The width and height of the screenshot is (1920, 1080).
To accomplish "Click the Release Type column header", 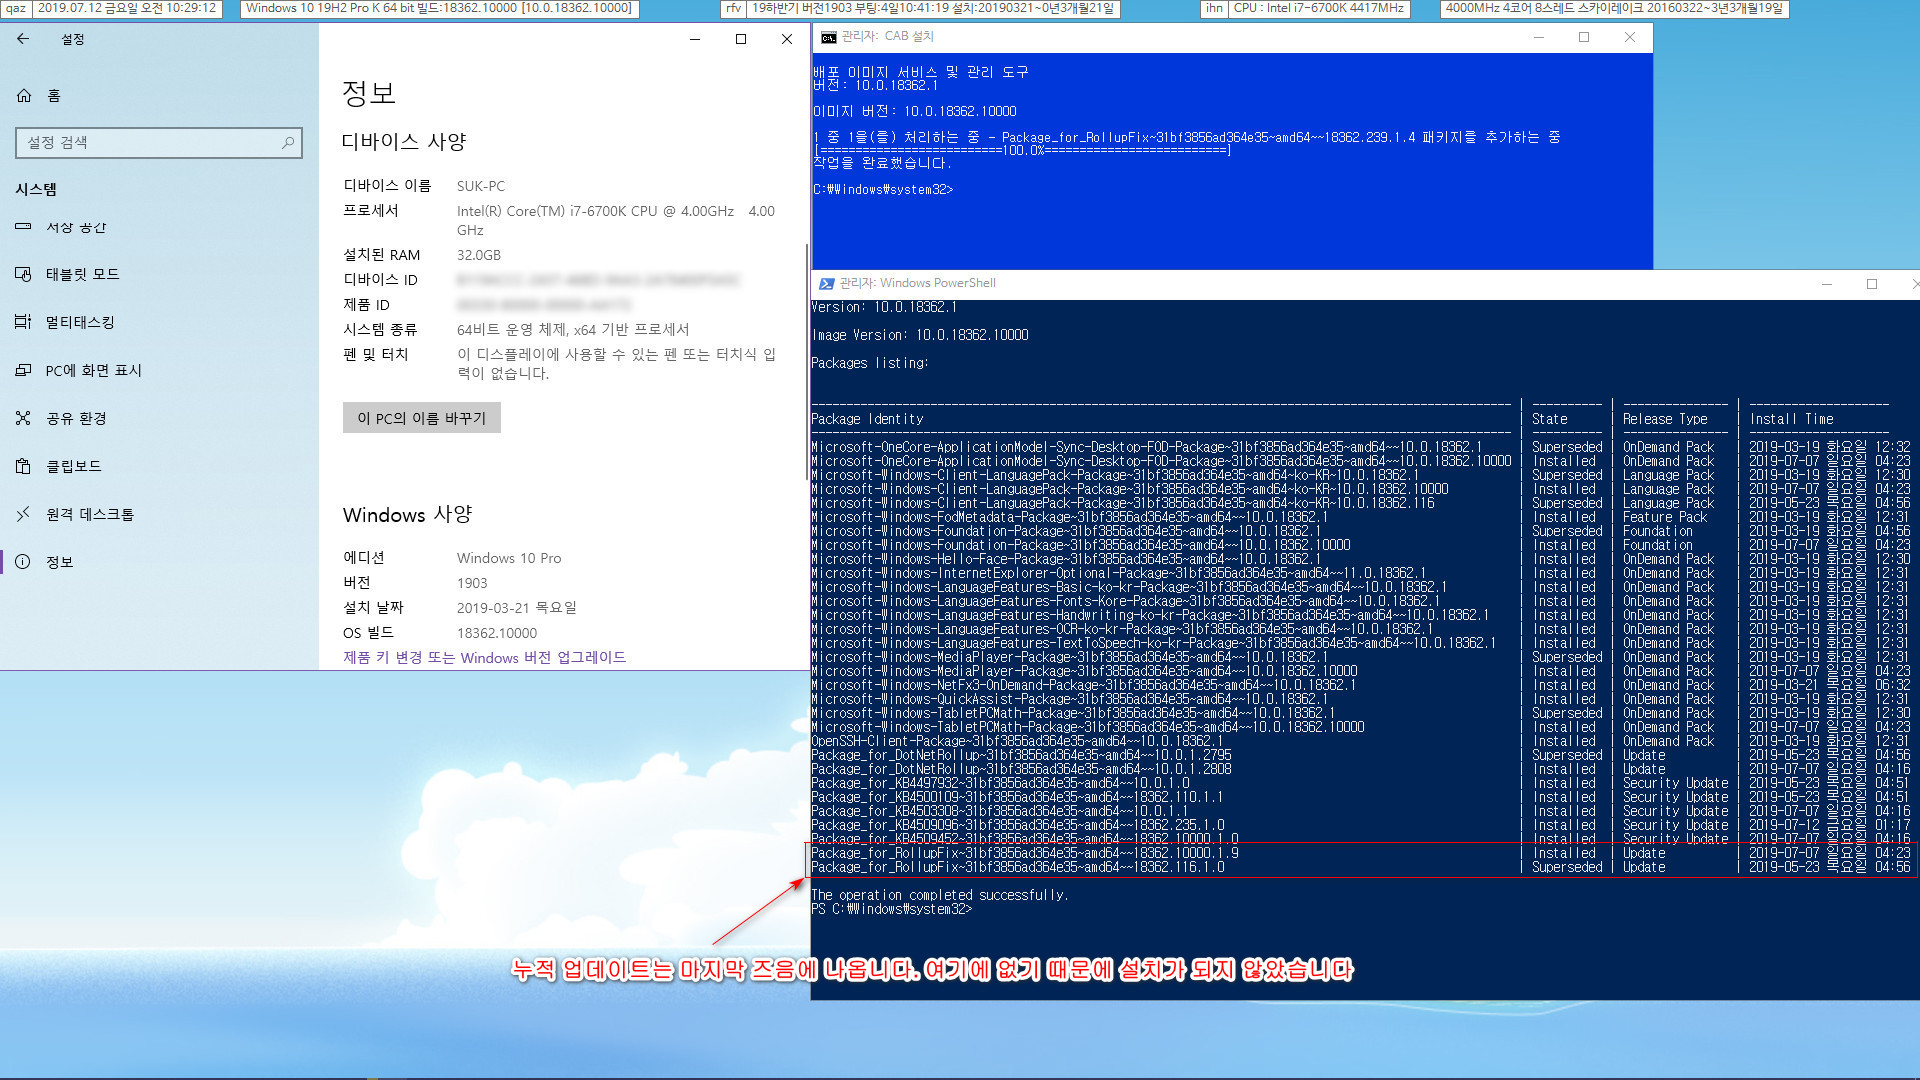I will click(1665, 419).
